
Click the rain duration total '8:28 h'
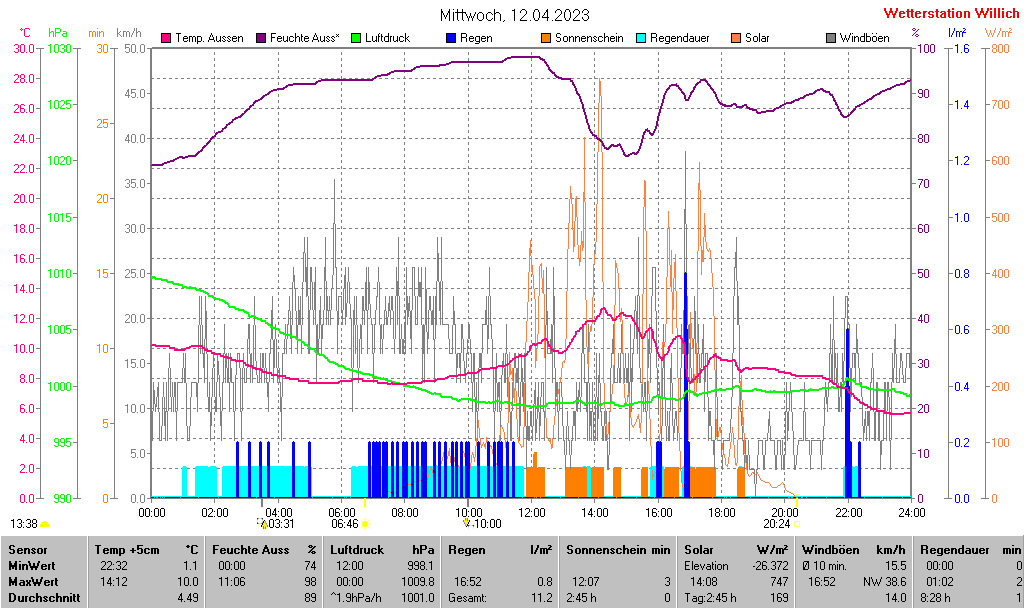coord(935,597)
